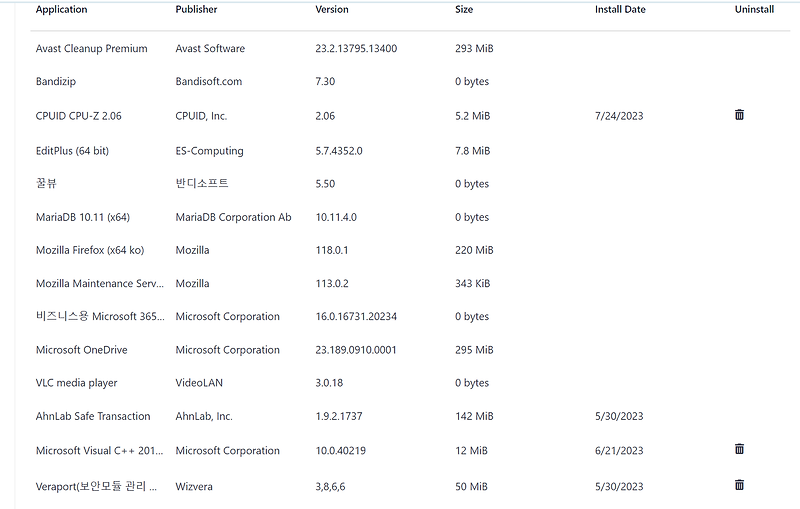This screenshot has height=509, width=800.
Task: Uninstall Veraport using its trash icon
Action: [739, 485]
